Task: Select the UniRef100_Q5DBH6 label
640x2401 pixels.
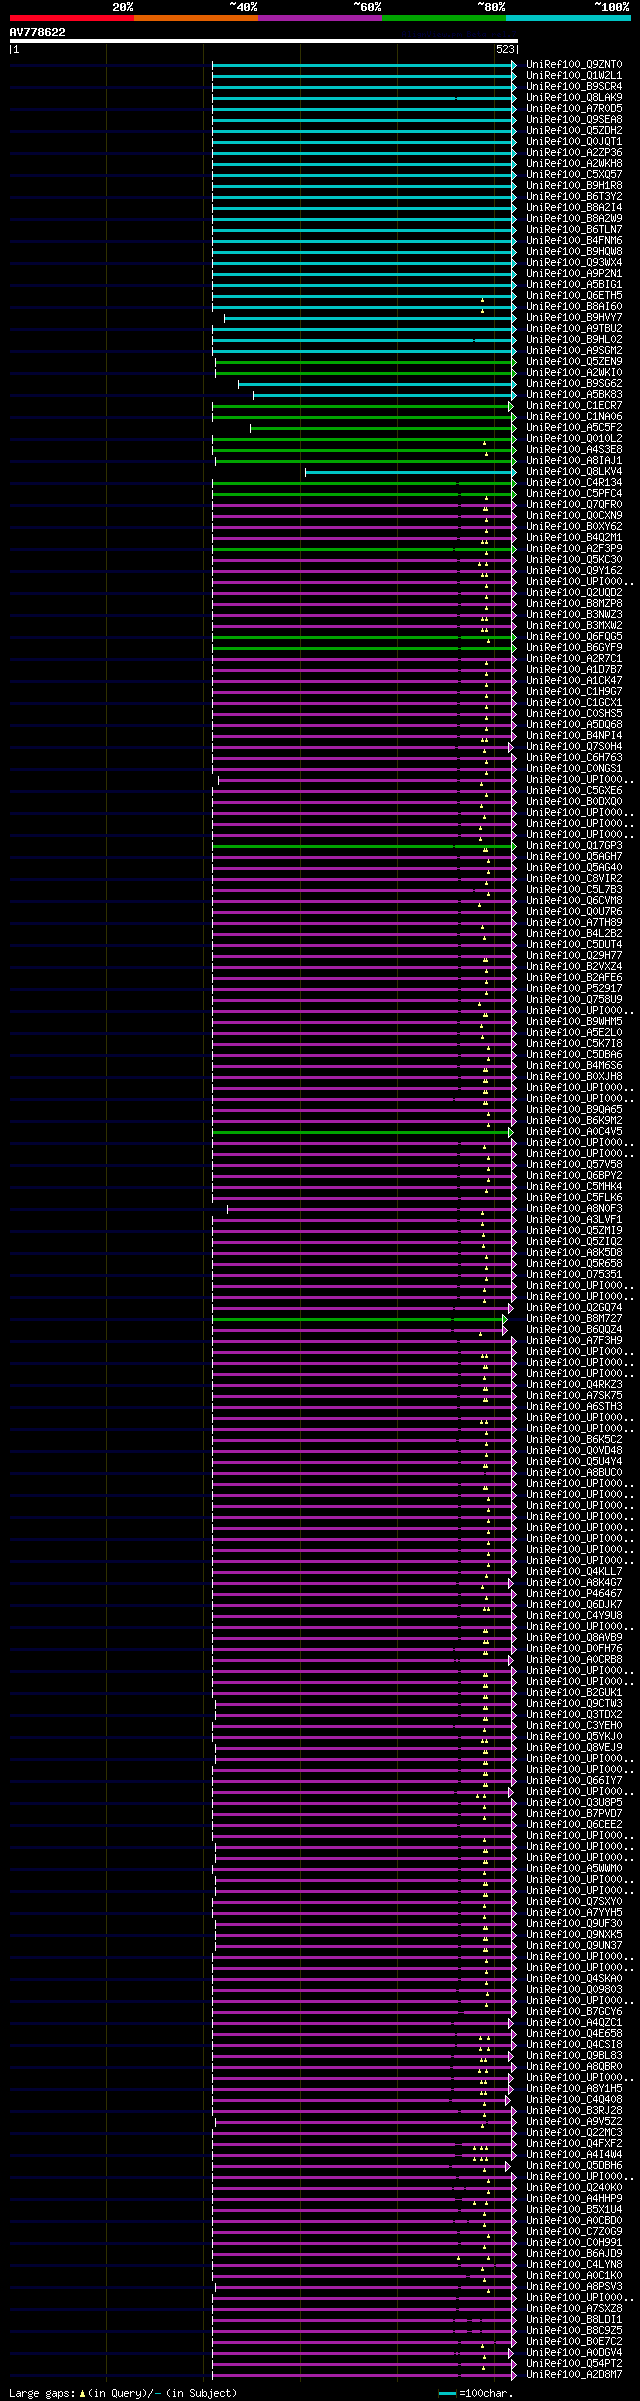Action: pyautogui.click(x=574, y=2166)
